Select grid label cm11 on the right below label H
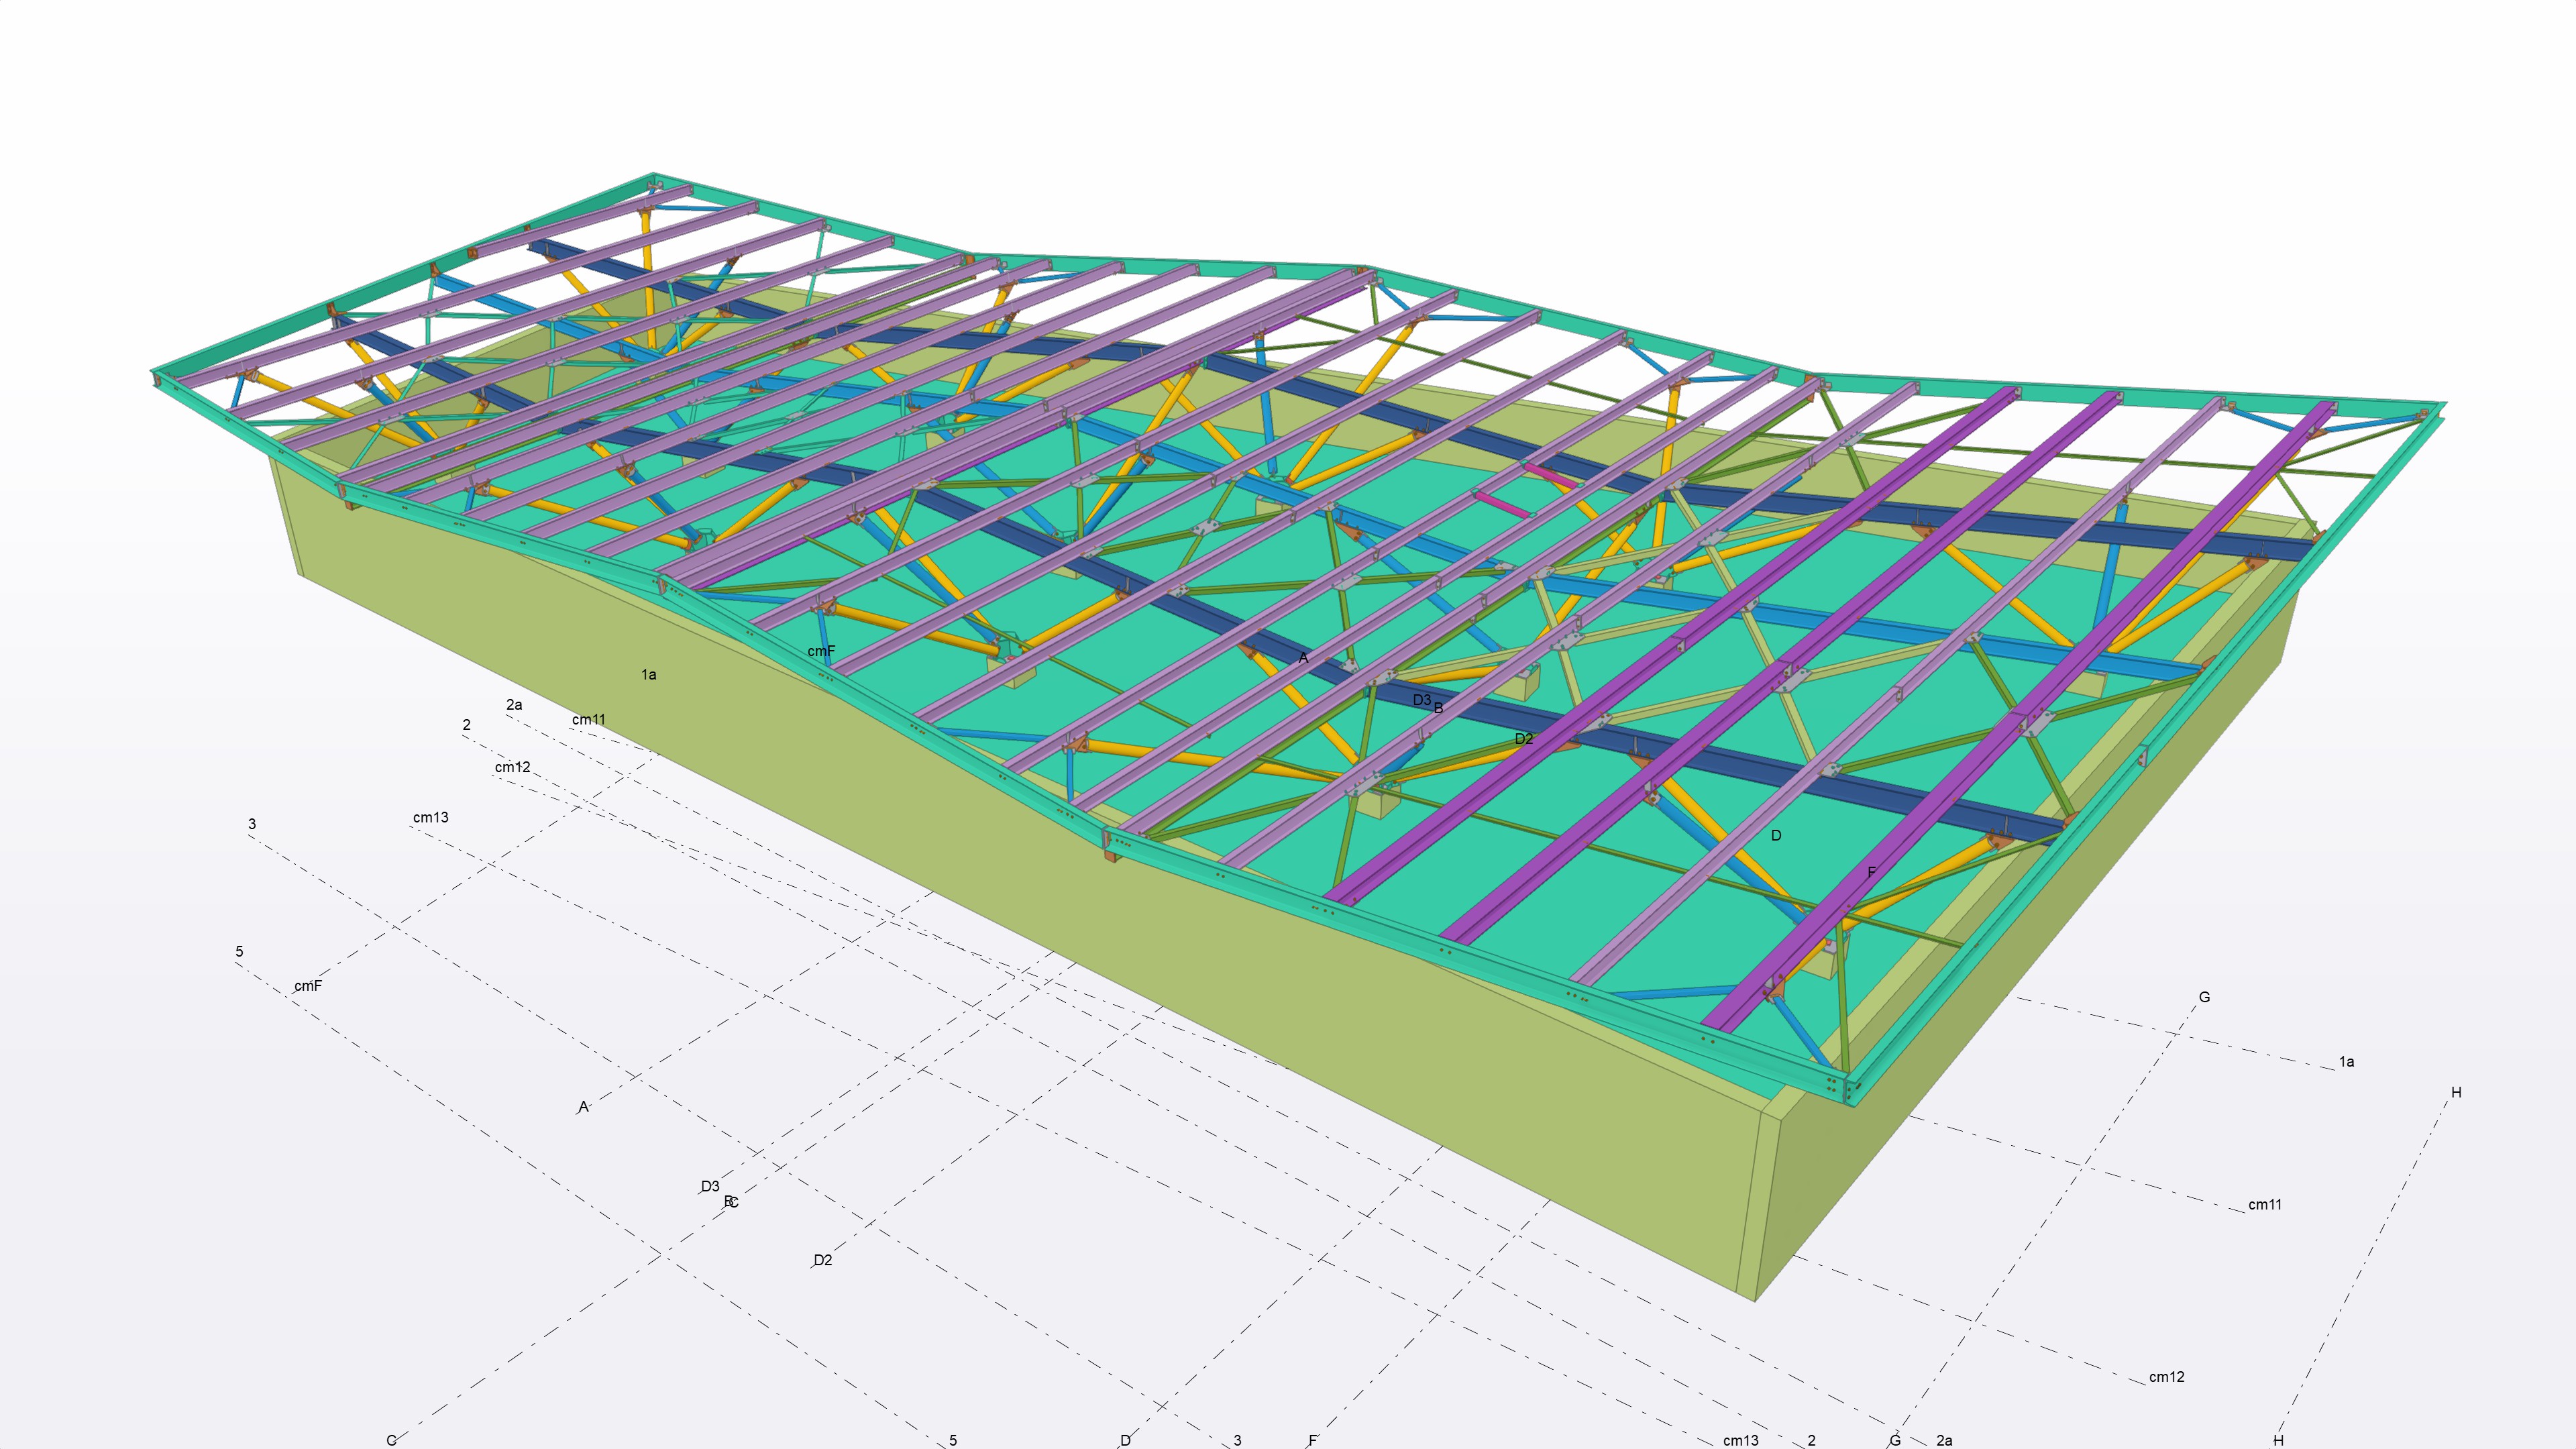Viewport: 2576px width, 1449px height. click(2264, 1204)
